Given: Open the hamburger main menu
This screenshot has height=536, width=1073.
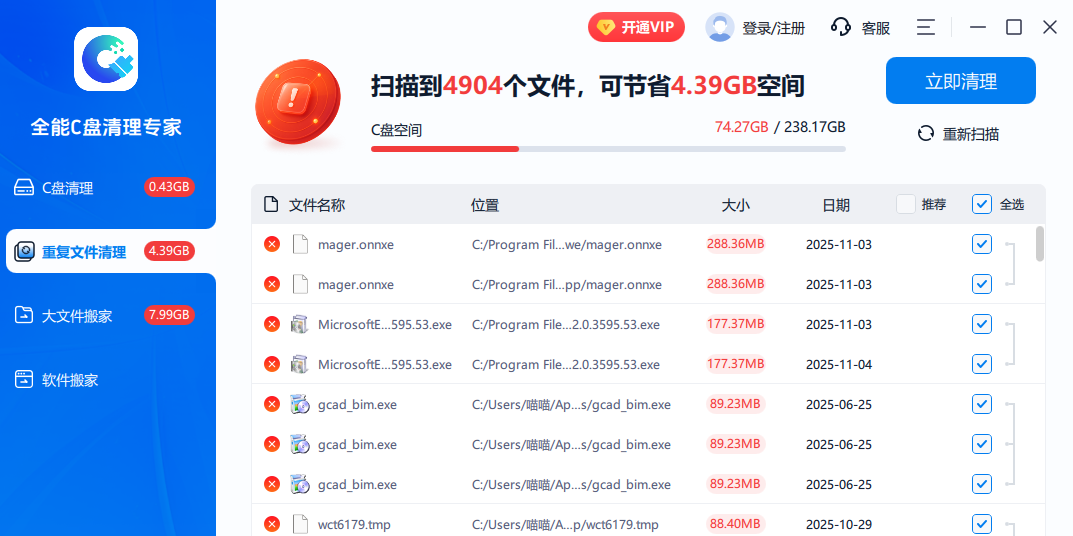Looking at the screenshot, I should pos(926,28).
